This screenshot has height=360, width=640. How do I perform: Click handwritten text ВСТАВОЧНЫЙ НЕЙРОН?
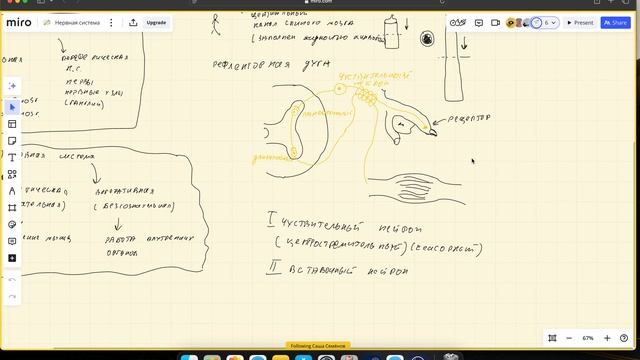point(349,271)
